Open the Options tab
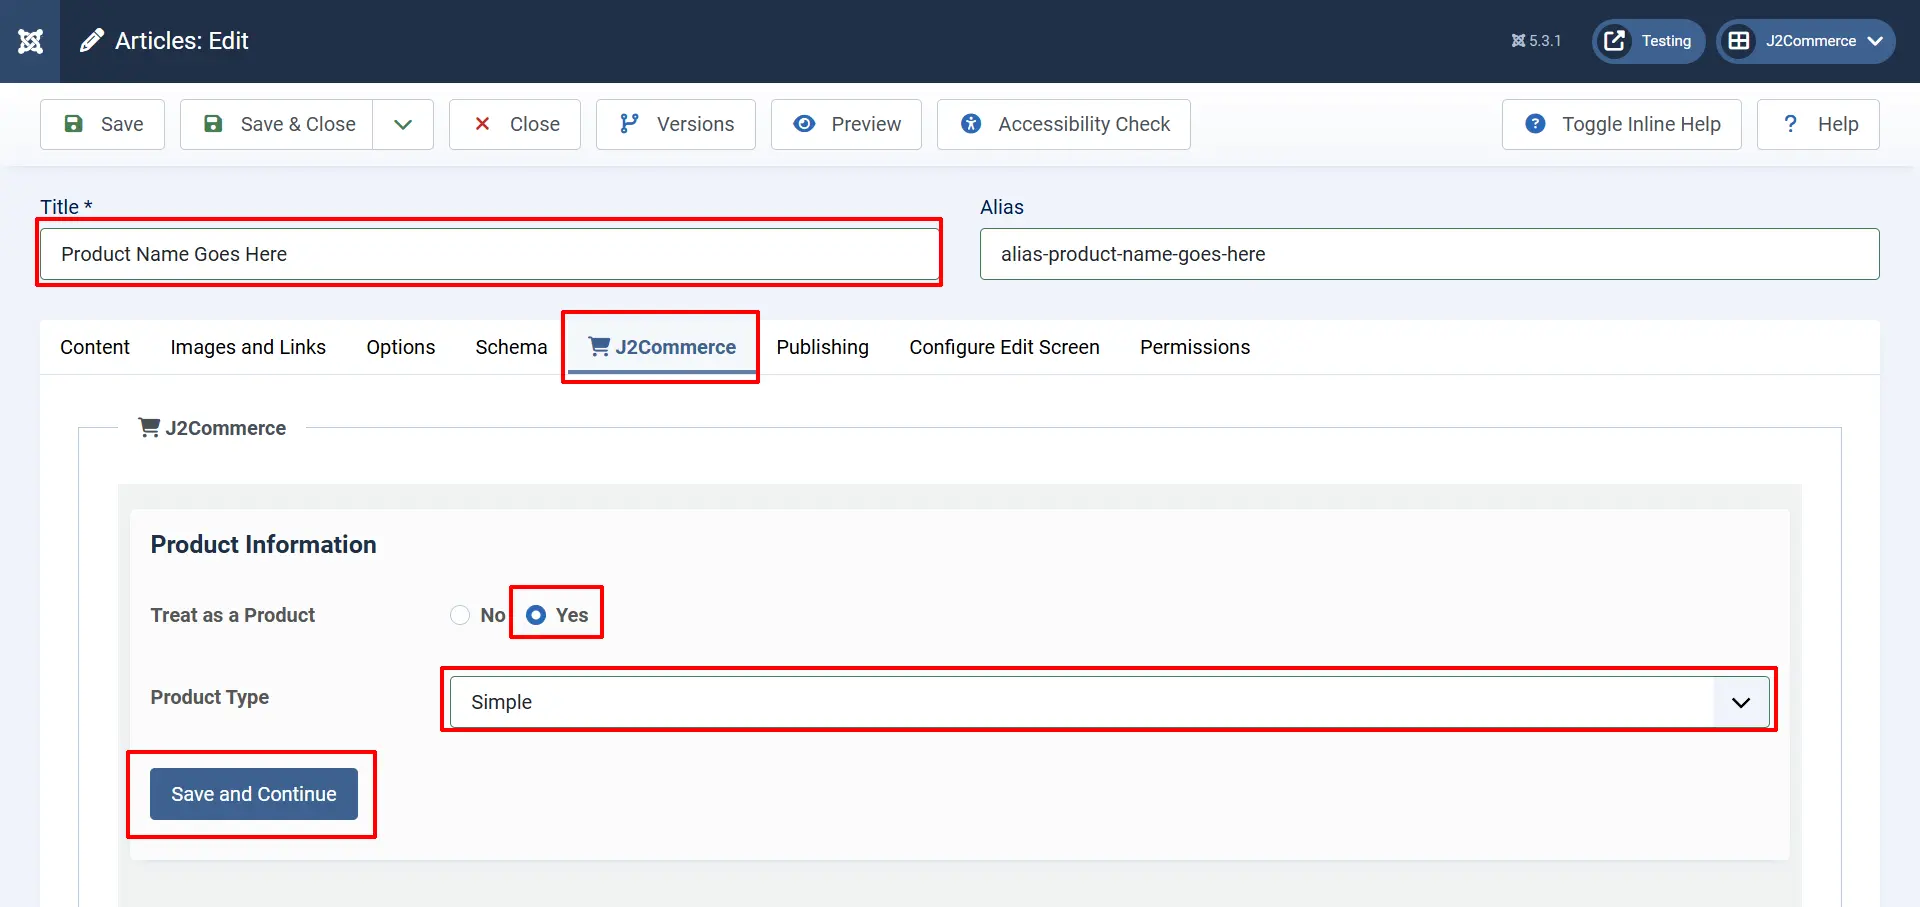 point(400,347)
